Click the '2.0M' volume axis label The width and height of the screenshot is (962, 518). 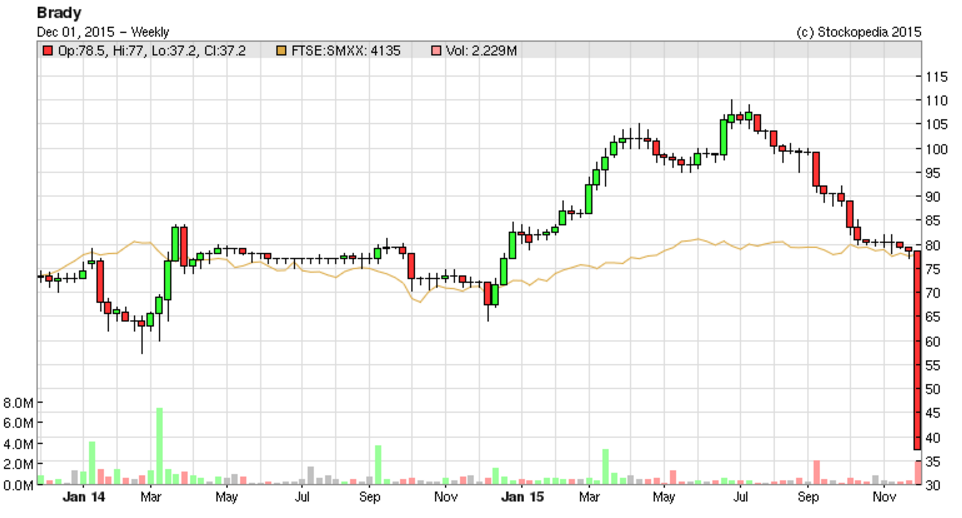pos(18,465)
